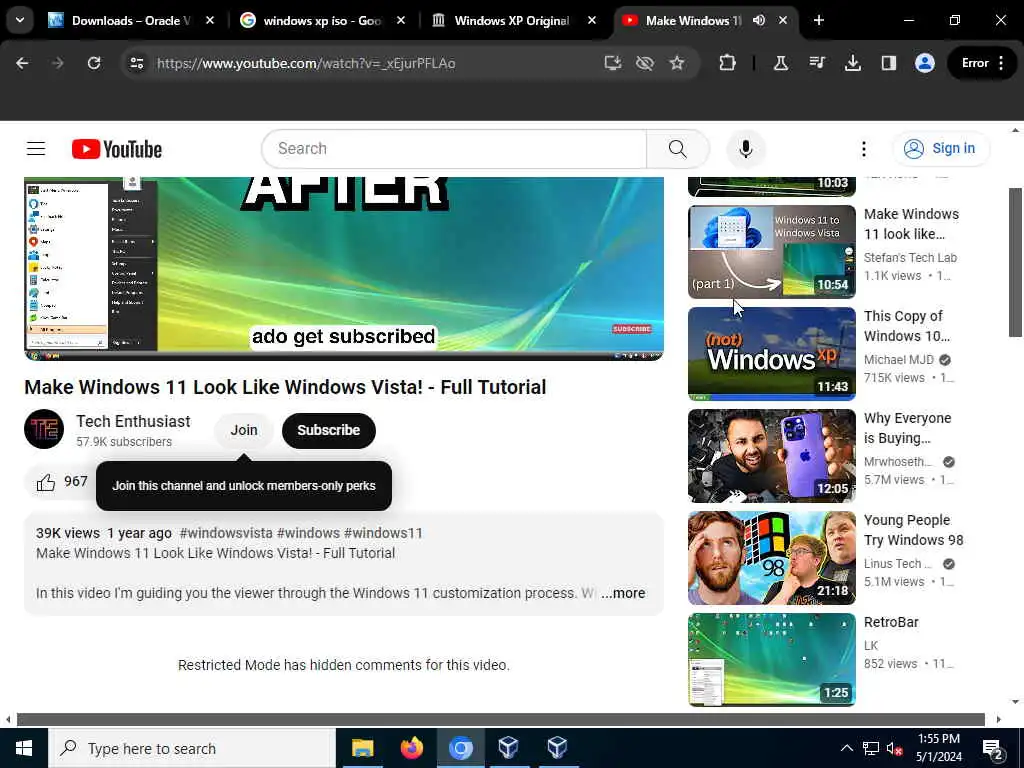Open browser Downloads icon
Screen dimensions: 1024x768
coord(852,63)
